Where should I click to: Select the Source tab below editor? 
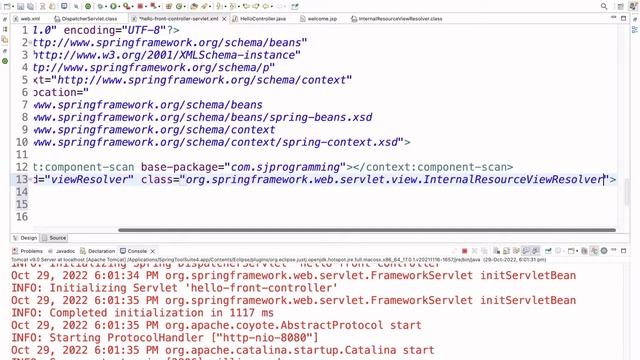(54, 238)
